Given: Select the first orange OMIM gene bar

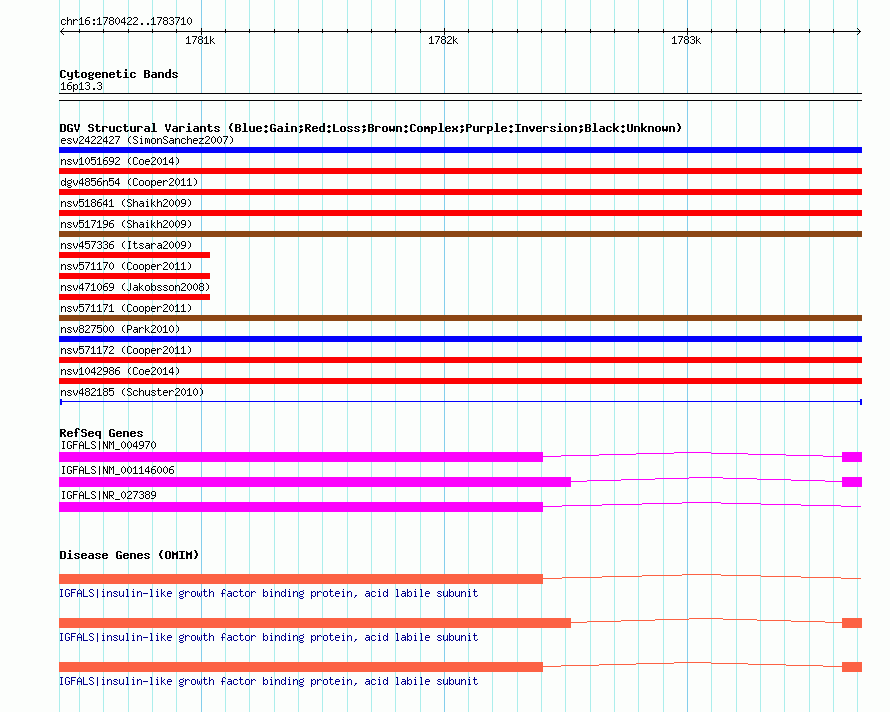Looking at the screenshot, I should point(301,579).
